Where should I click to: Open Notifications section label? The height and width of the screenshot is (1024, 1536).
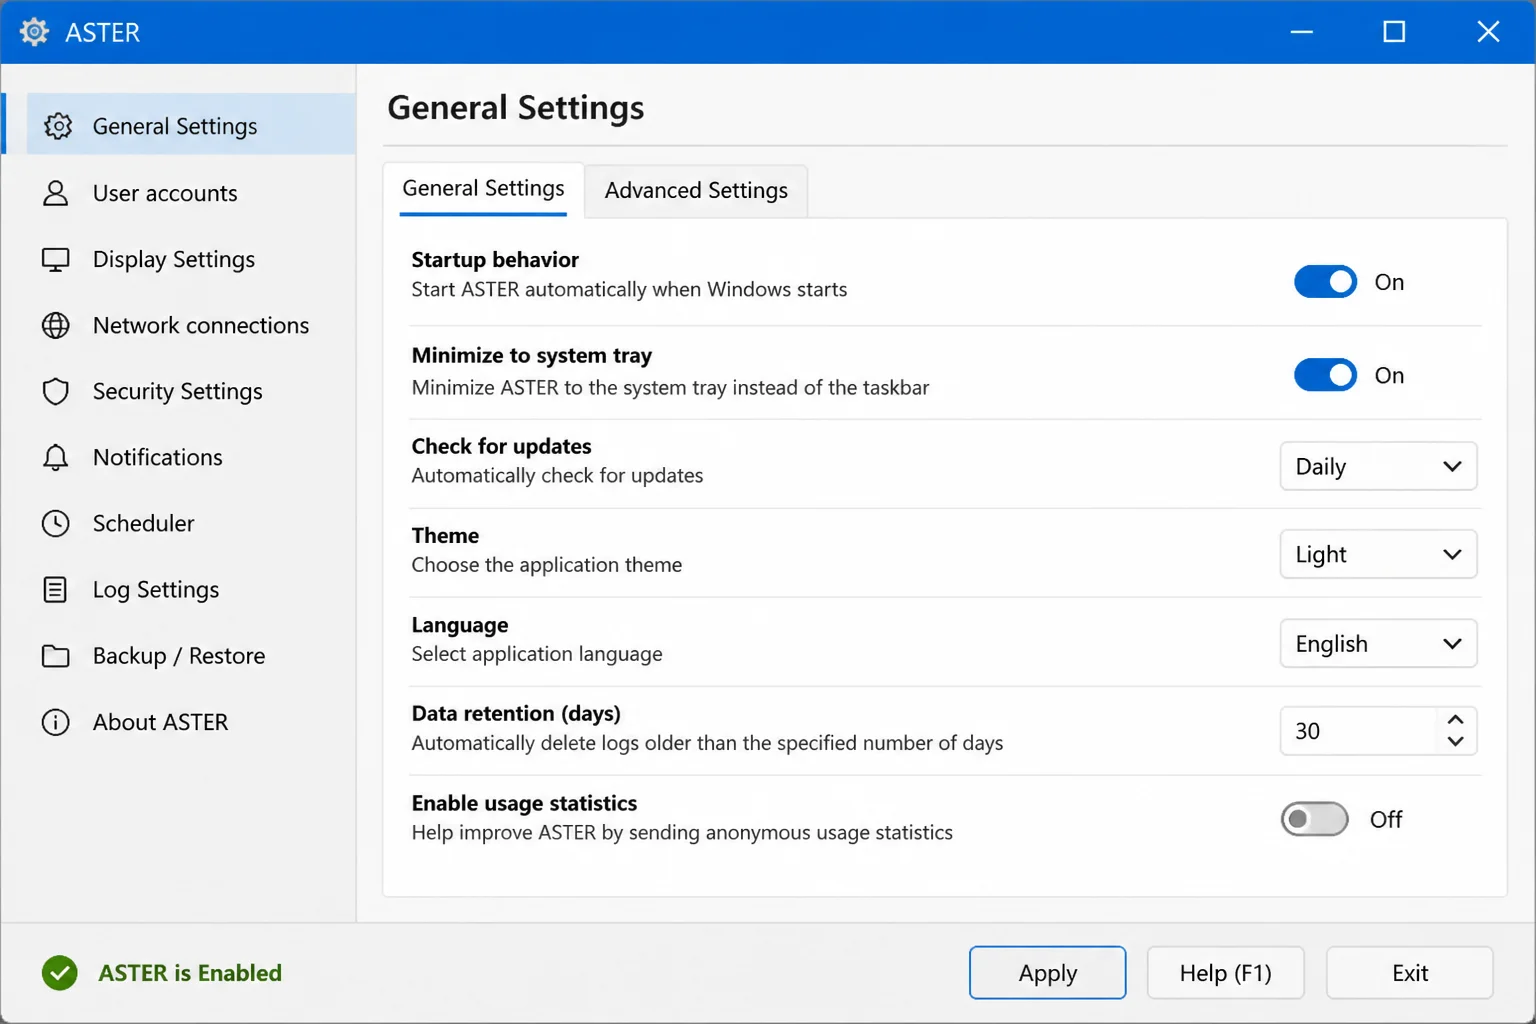pos(158,458)
